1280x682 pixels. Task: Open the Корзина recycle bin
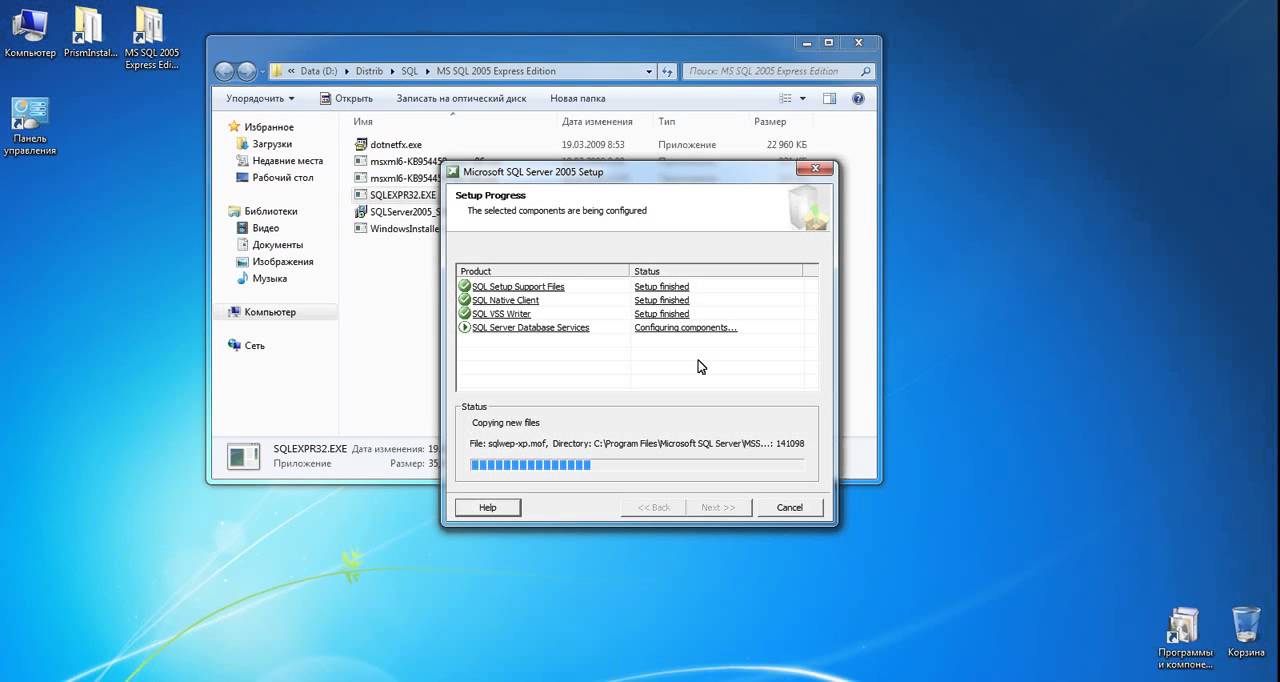click(x=1246, y=632)
